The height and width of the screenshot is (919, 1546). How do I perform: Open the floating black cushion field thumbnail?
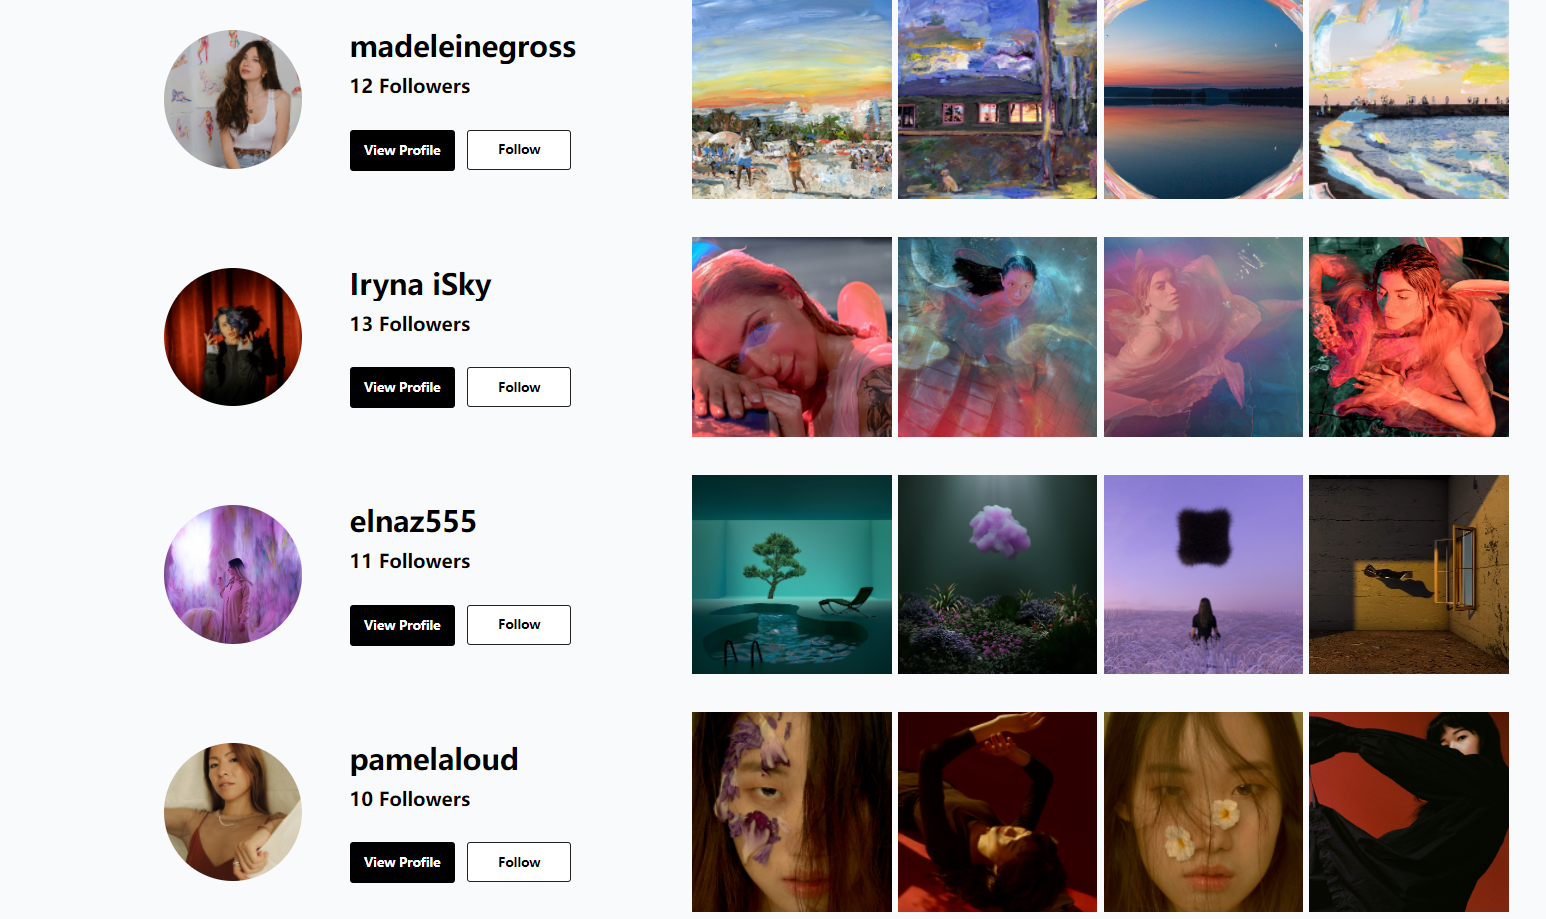(x=1203, y=574)
